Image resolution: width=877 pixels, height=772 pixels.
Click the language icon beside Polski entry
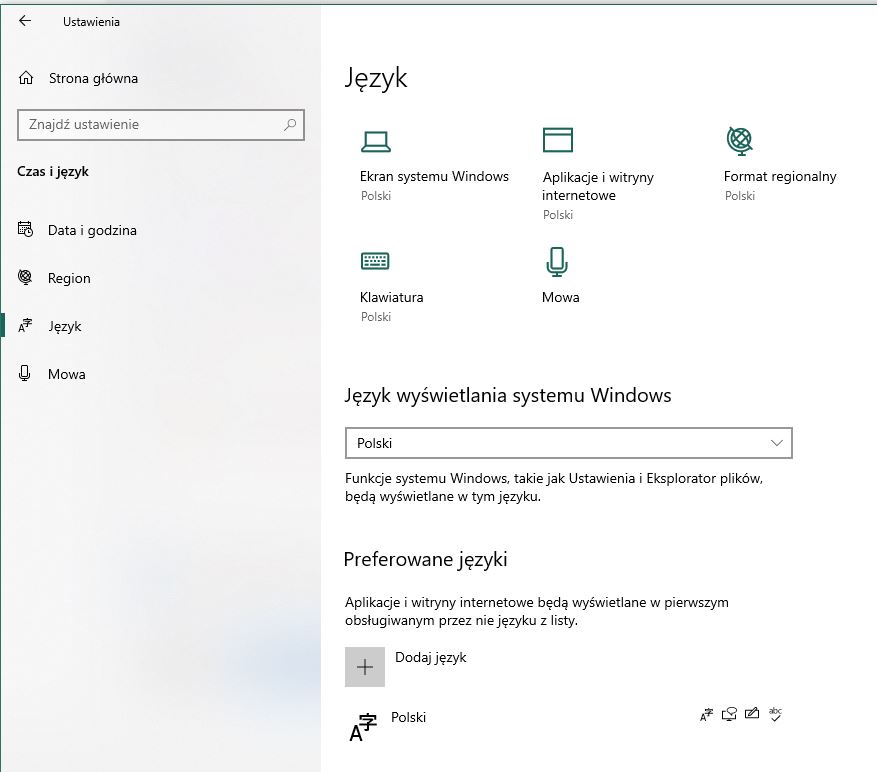click(363, 727)
